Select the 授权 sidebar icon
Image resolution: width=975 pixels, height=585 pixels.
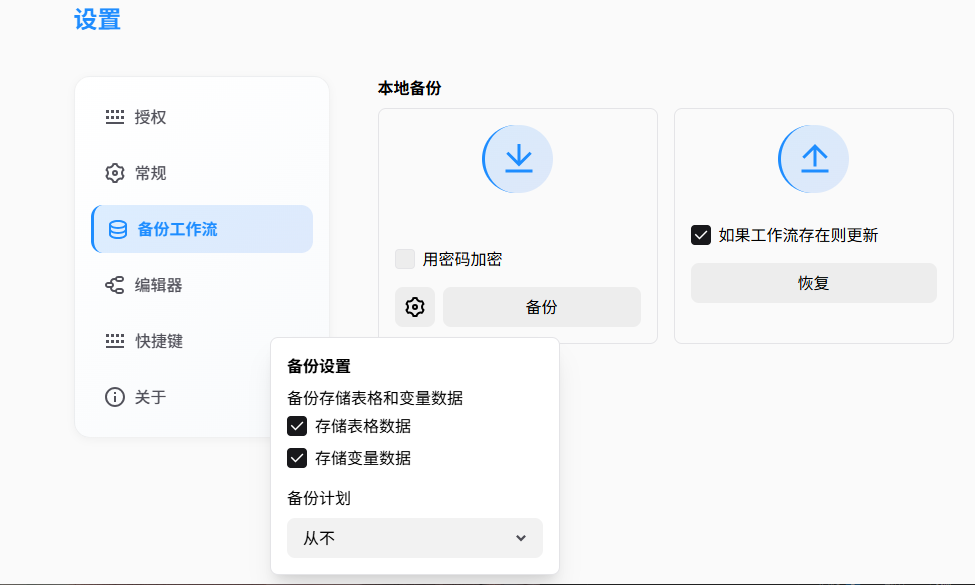coord(116,117)
